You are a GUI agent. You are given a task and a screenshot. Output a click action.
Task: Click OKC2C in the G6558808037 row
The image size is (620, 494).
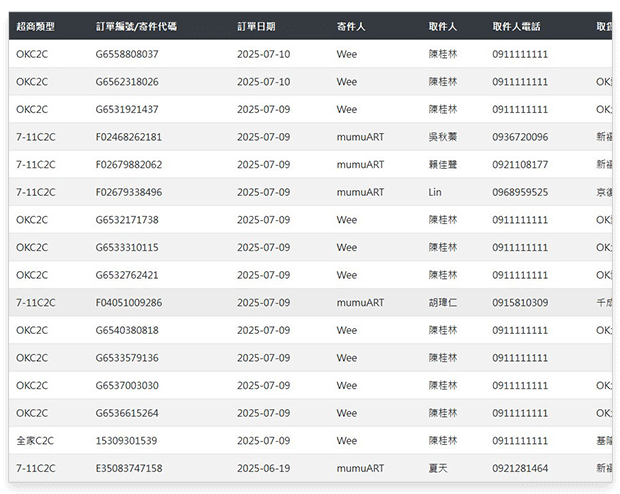click(32, 54)
